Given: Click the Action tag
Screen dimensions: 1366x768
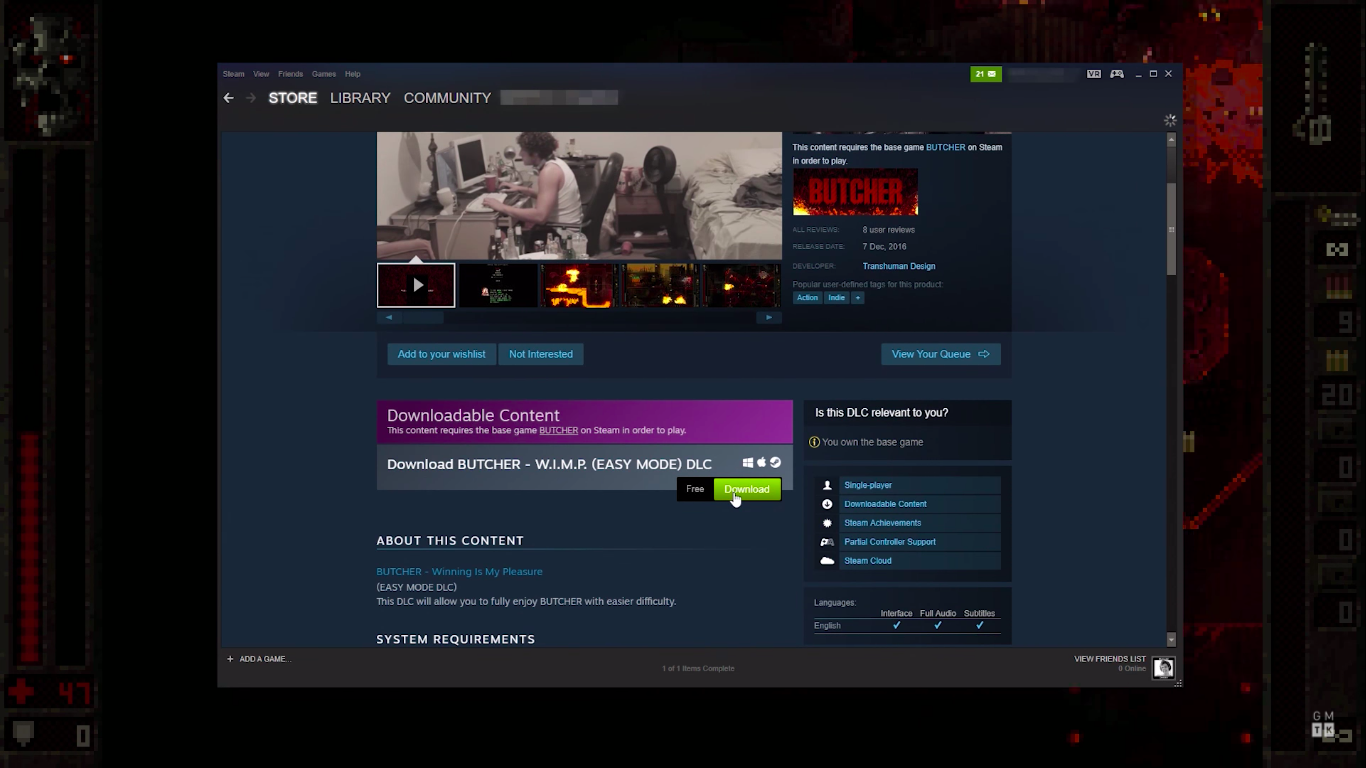Looking at the screenshot, I should tap(807, 297).
